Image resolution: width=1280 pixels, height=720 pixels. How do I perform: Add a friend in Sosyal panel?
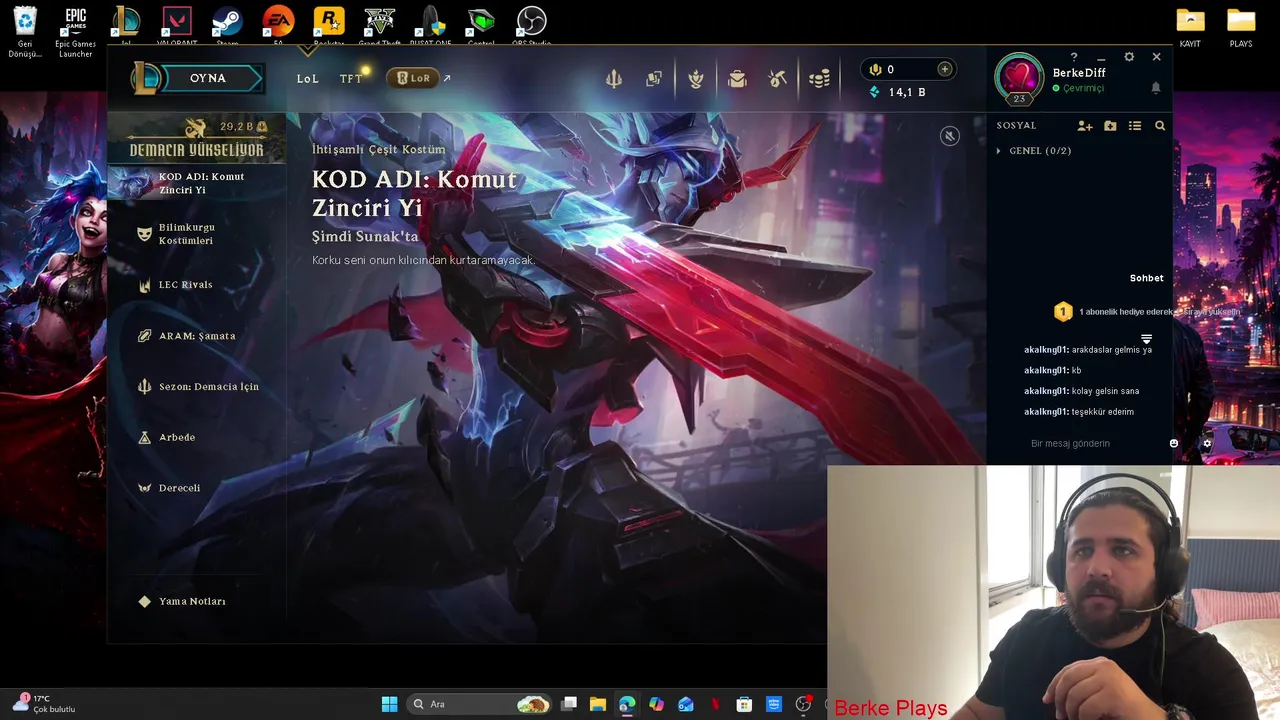coord(1085,126)
